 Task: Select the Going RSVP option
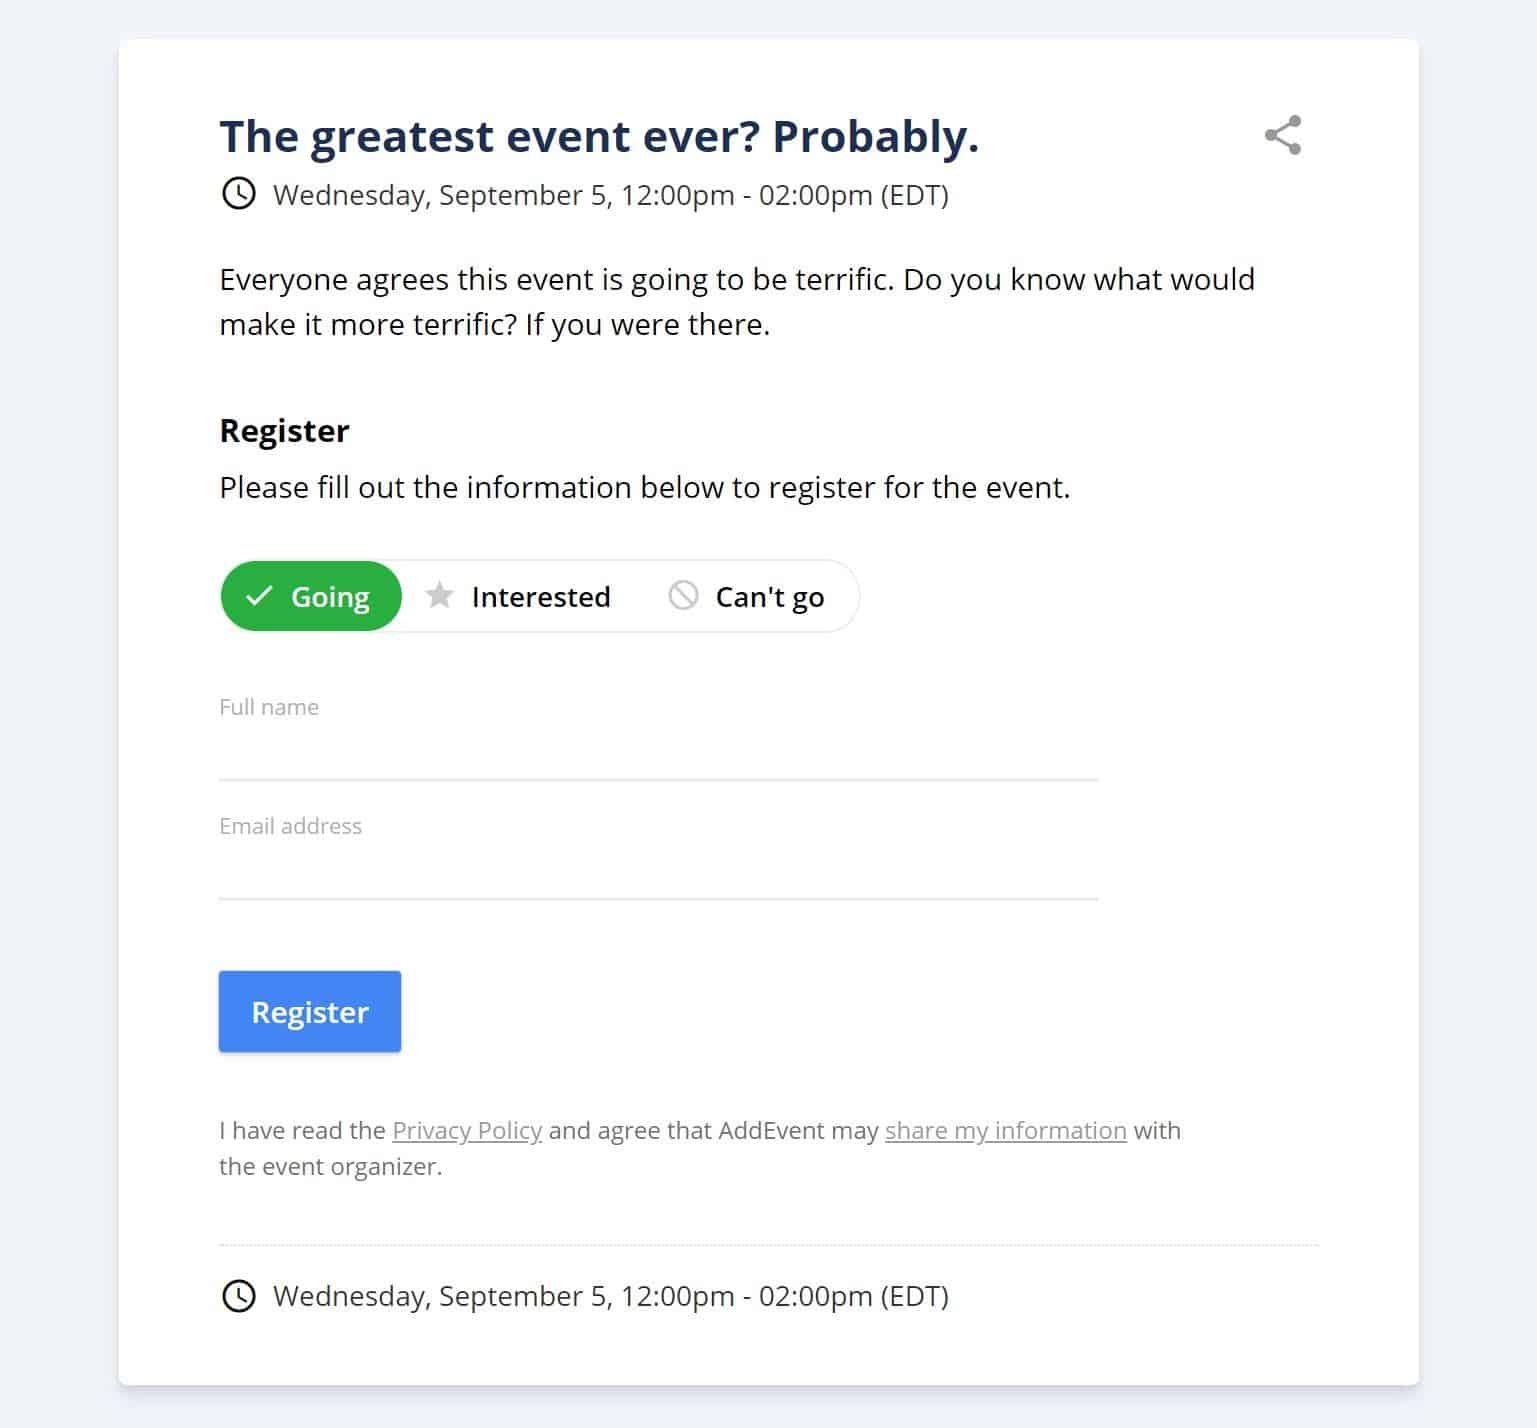(311, 596)
